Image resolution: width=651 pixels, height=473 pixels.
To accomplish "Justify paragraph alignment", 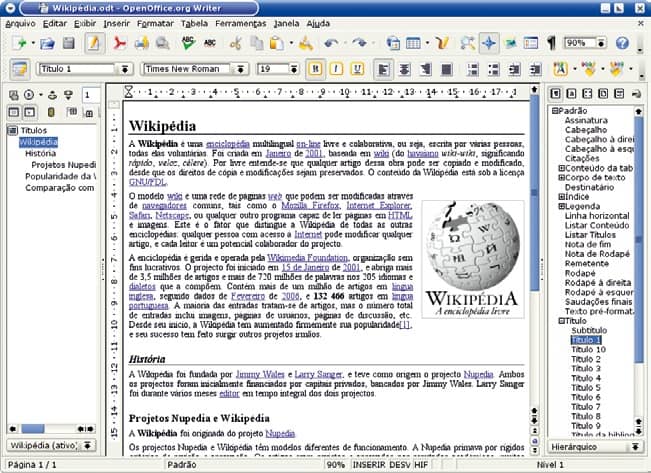I will (447, 69).
